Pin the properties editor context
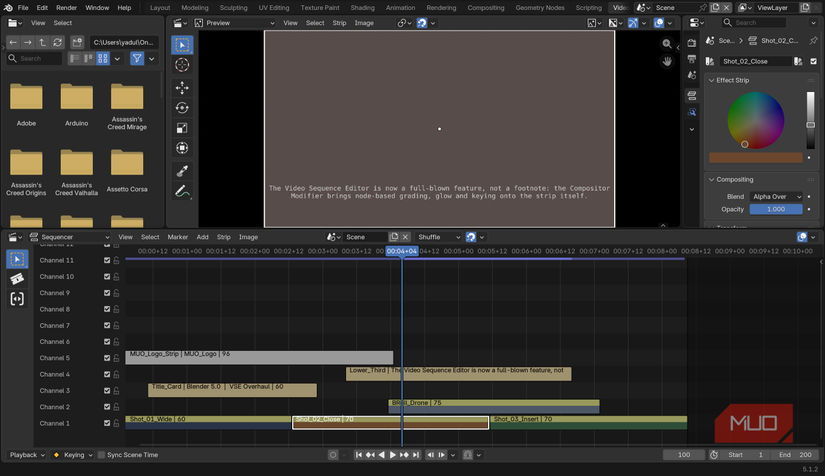The height and width of the screenshot is (476, 825). [813, 40]
